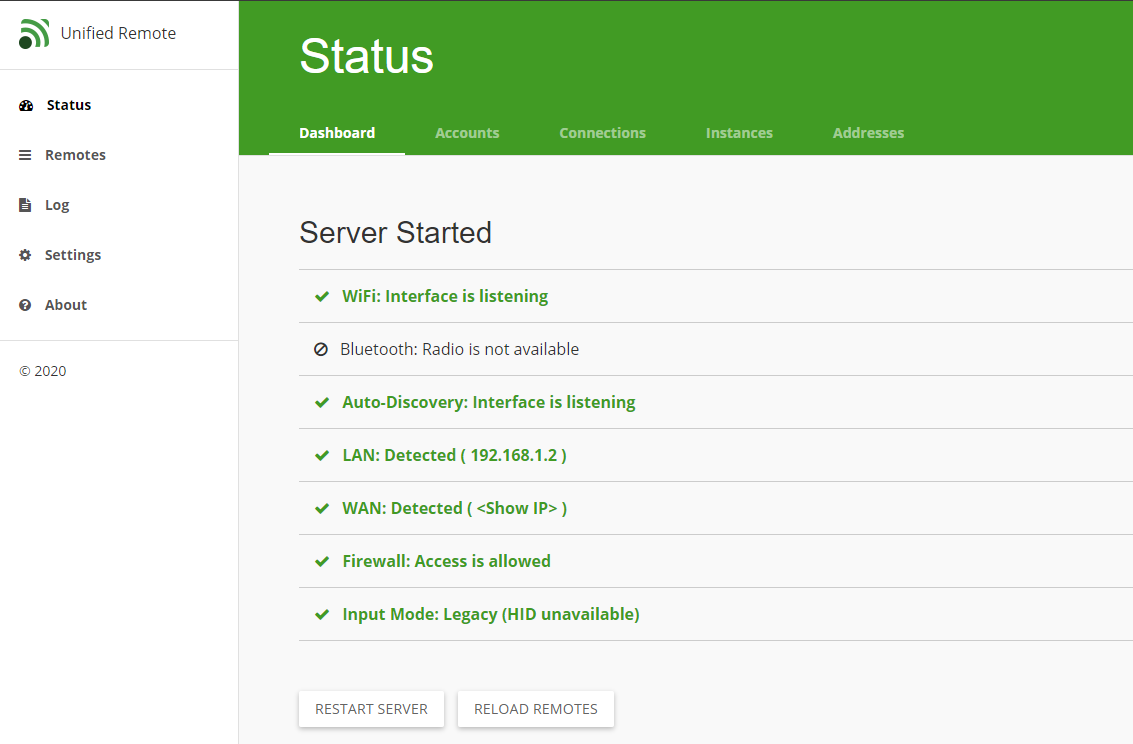This screenshot has height=744, width=1133.
Task: Click the Log document icon
Action: [x=25, y=205]
